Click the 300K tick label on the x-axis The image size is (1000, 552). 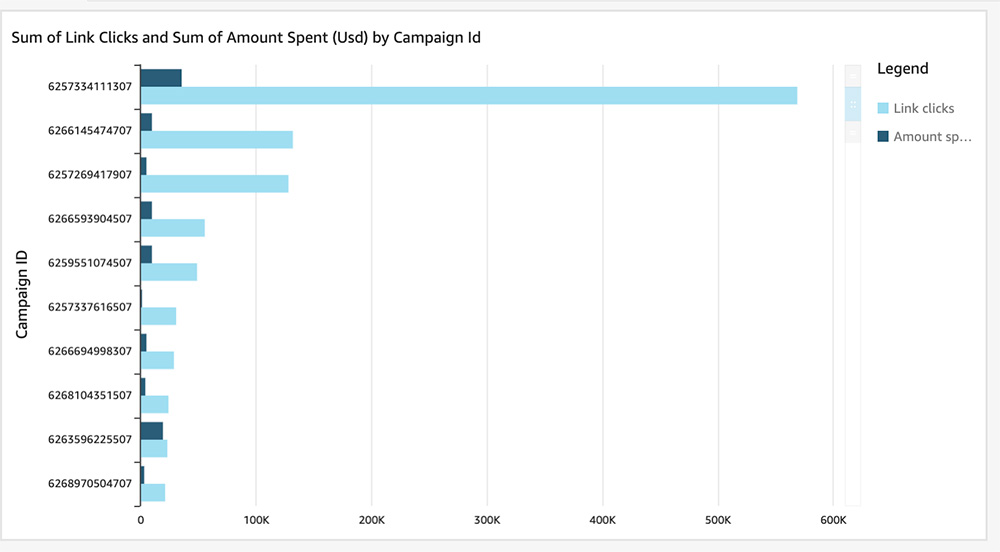point(487,520)
